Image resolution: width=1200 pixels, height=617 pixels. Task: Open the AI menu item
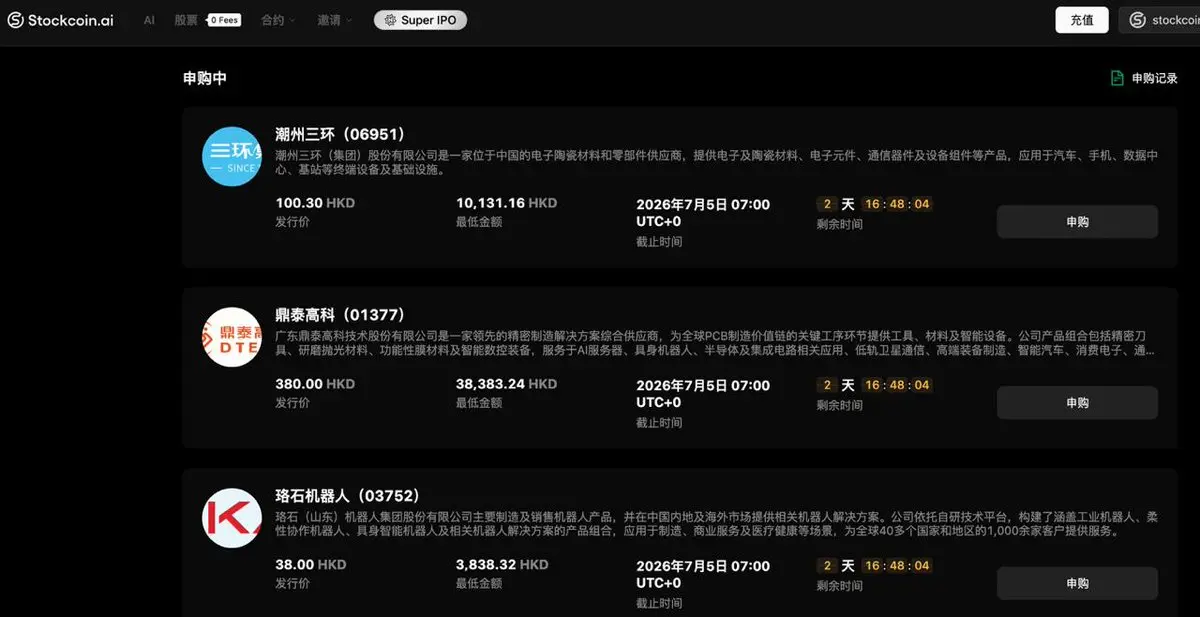(x=149, y=20)
